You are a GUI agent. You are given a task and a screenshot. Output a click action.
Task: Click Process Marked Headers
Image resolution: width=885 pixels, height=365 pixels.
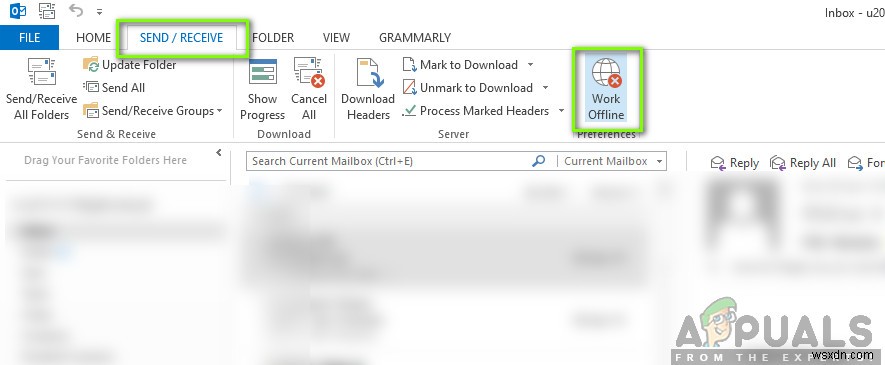476,111
